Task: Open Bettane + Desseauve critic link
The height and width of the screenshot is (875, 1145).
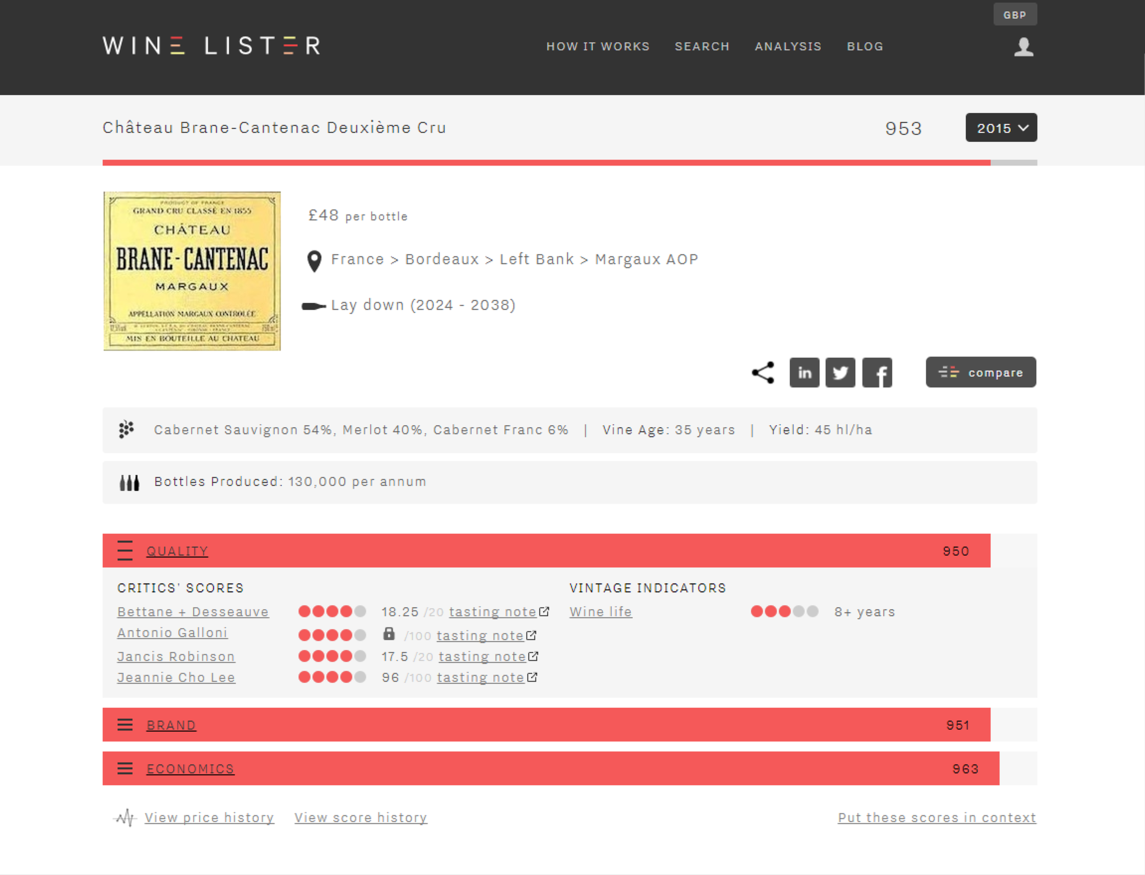Action: pyautogui.click(x=193, y=612)
